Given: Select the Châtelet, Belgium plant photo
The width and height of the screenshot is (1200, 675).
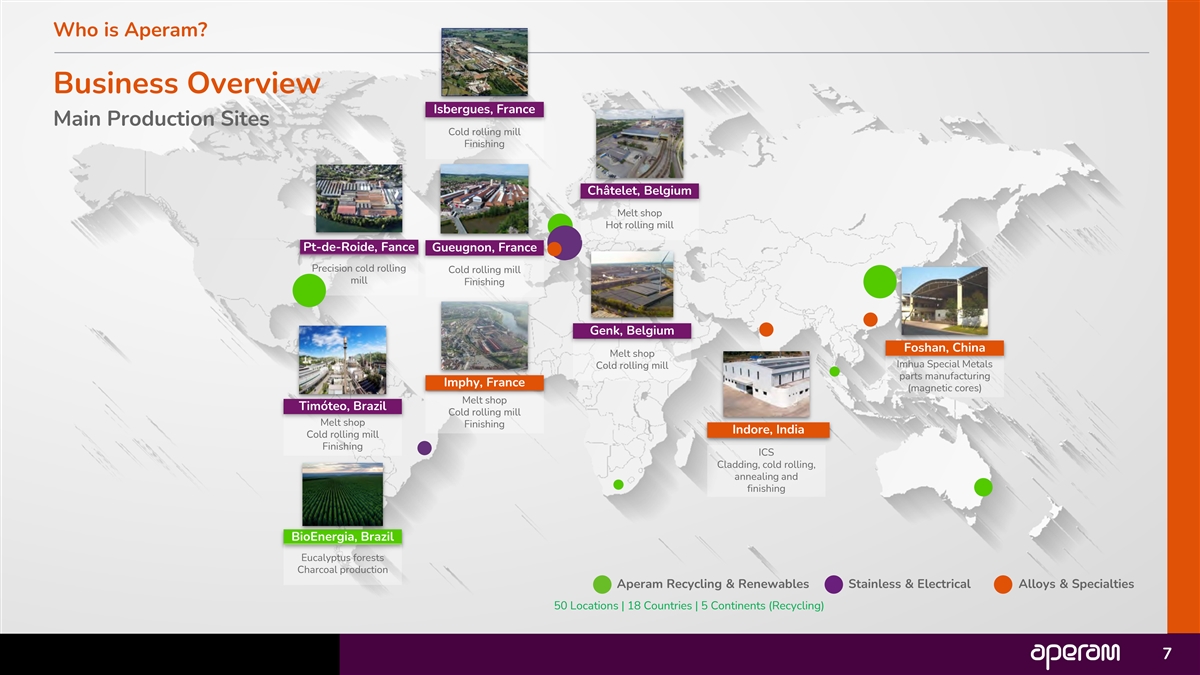Looking at the screenshot, I should point(639,144).
